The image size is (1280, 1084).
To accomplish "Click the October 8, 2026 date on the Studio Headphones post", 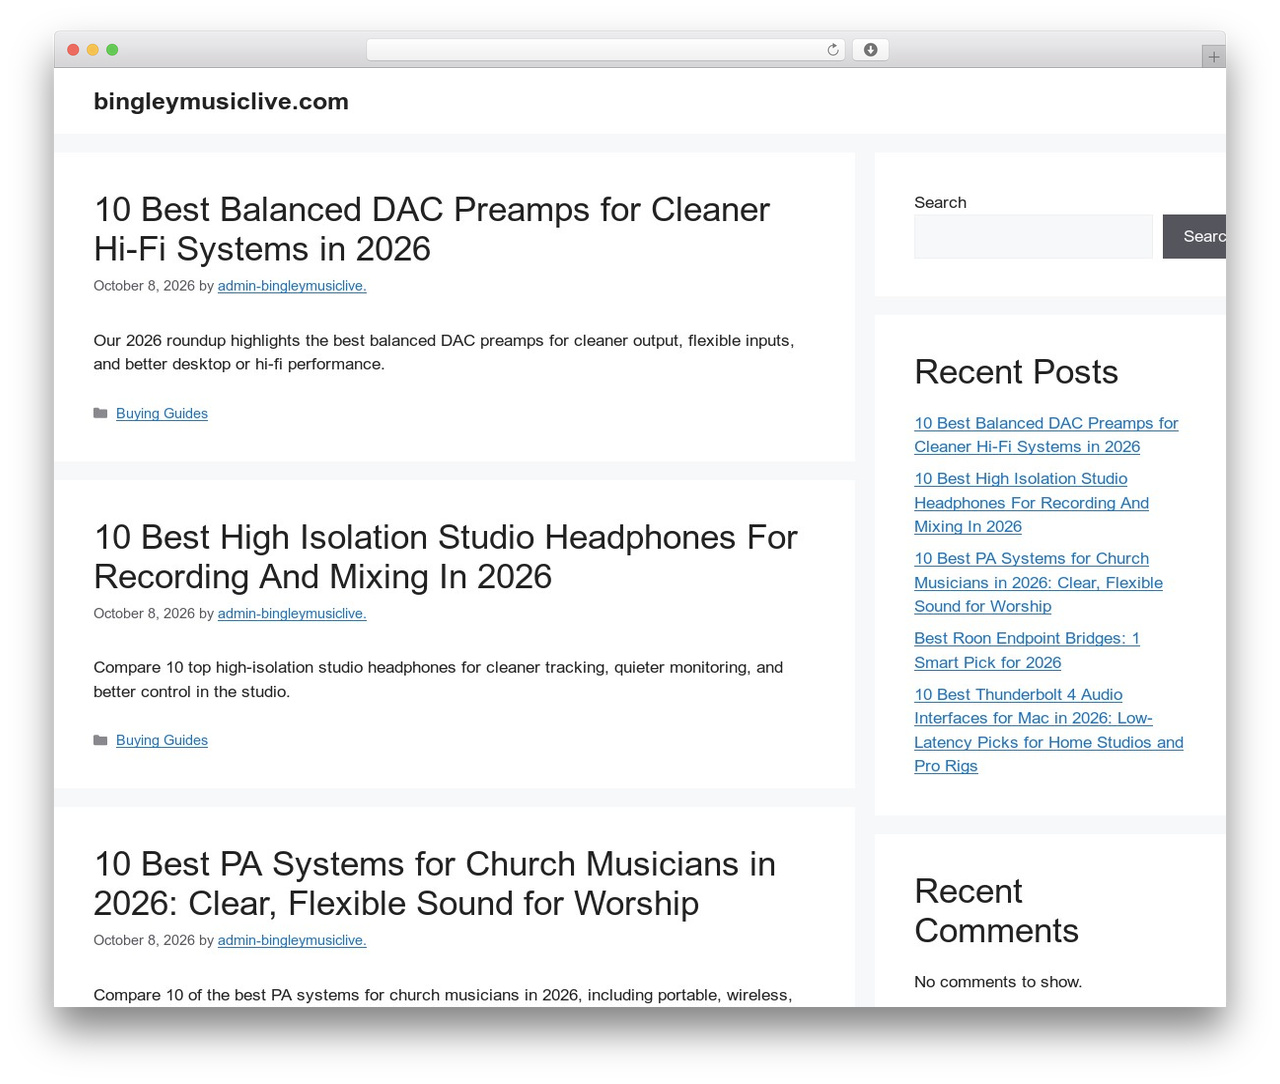I will coord(144,613).
